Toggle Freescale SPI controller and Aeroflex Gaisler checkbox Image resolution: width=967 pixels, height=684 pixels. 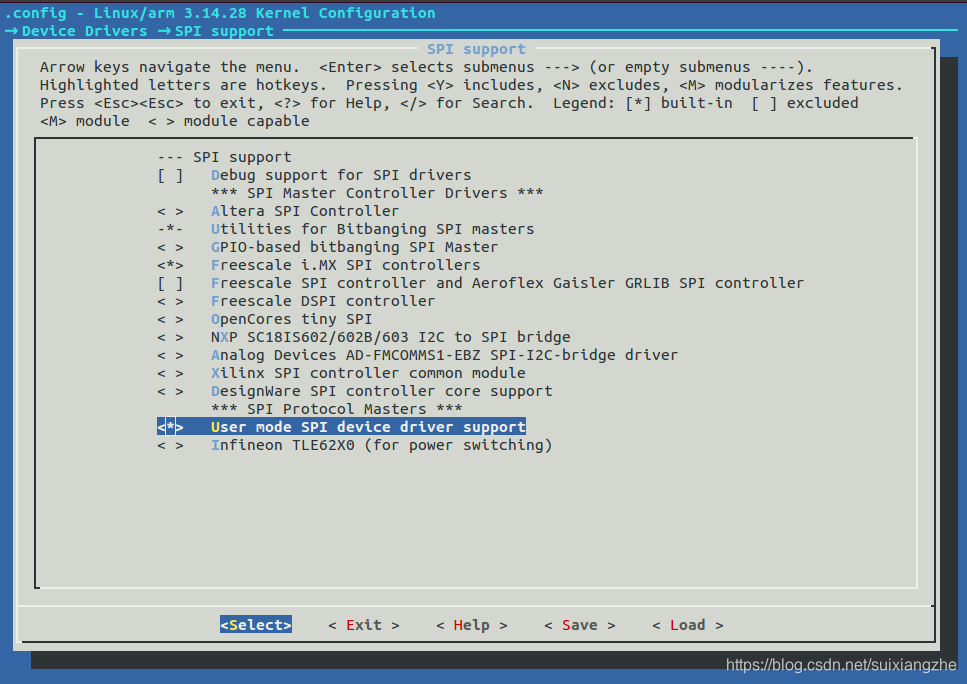pos(170,284)
